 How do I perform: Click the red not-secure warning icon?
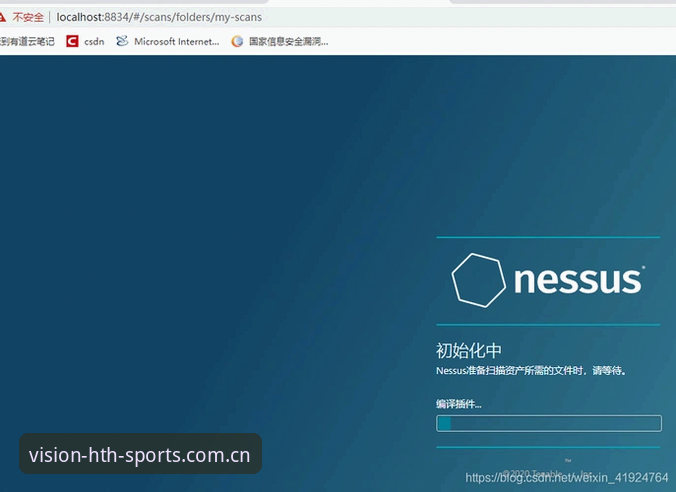click(2, 17)
